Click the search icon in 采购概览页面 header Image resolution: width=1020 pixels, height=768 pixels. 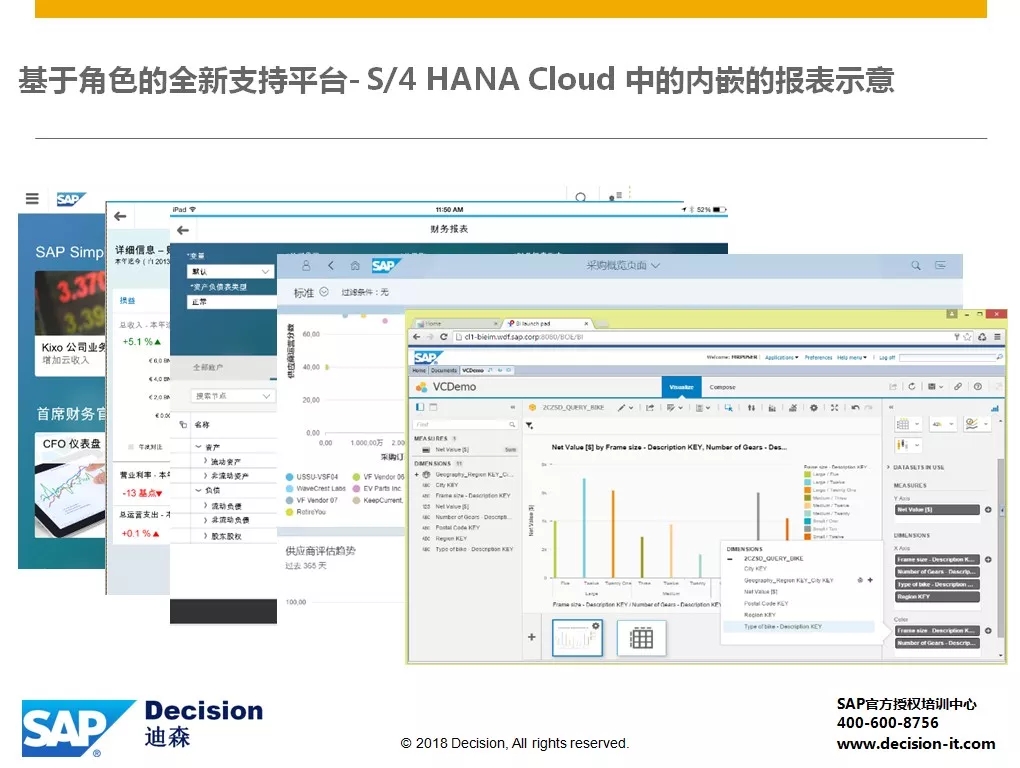point(916,265)
